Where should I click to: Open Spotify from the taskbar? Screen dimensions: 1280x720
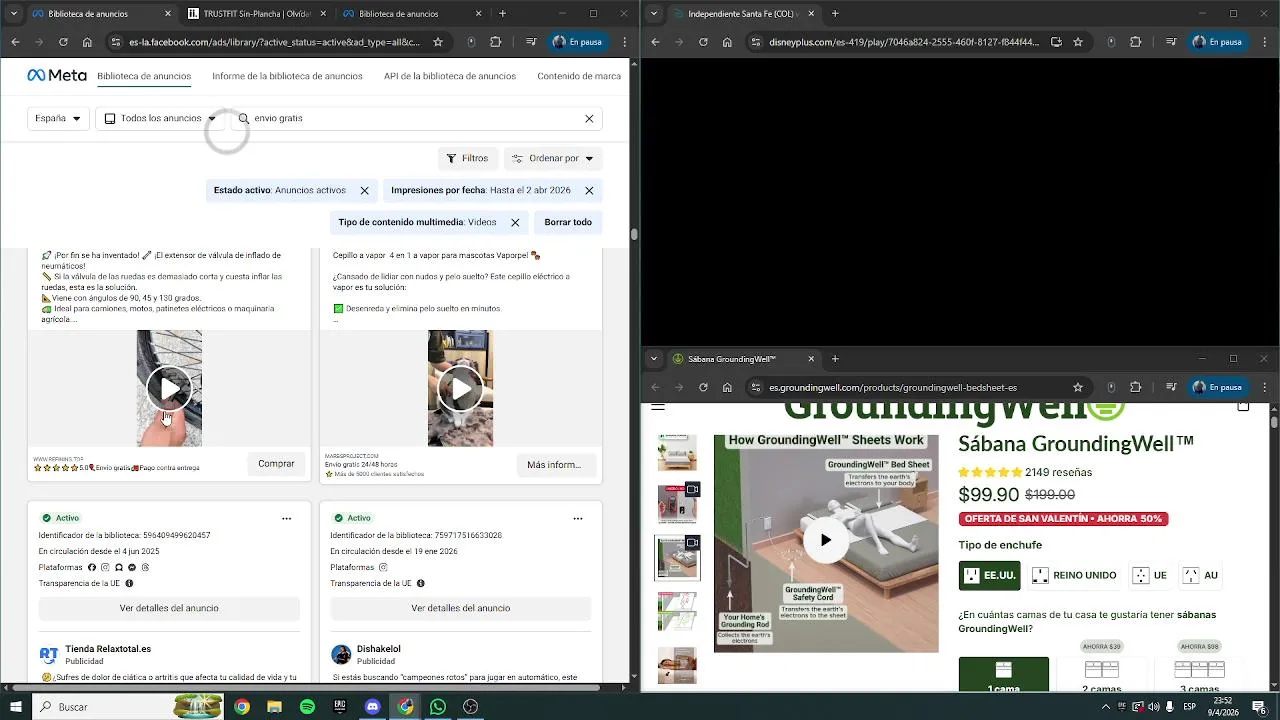pos(307,707)
